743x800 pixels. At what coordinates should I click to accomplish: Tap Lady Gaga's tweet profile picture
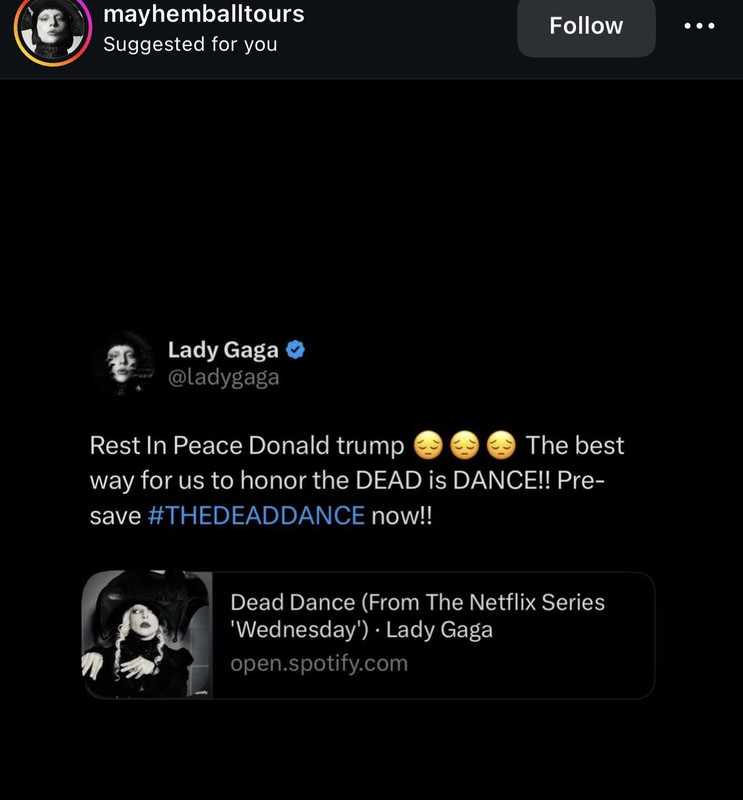point(124,363)
